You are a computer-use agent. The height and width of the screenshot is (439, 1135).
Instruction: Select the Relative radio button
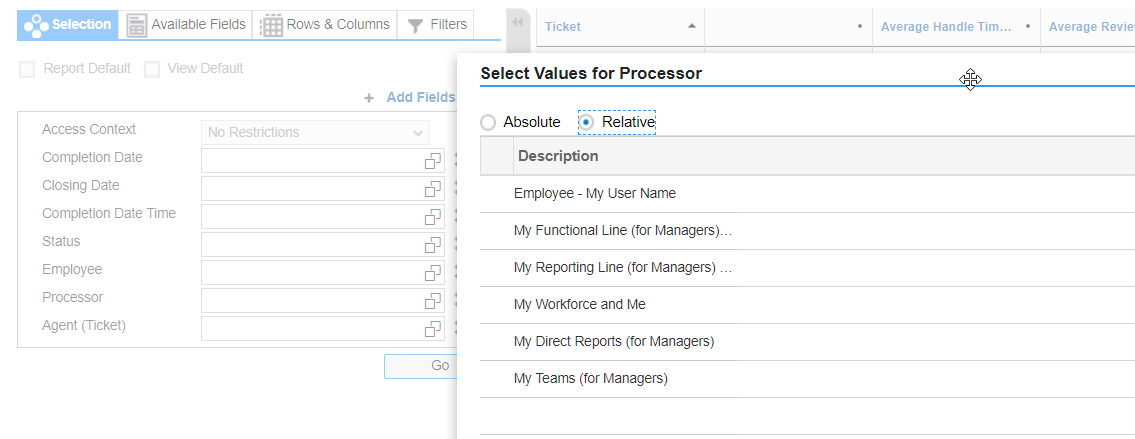pos(587,123)
